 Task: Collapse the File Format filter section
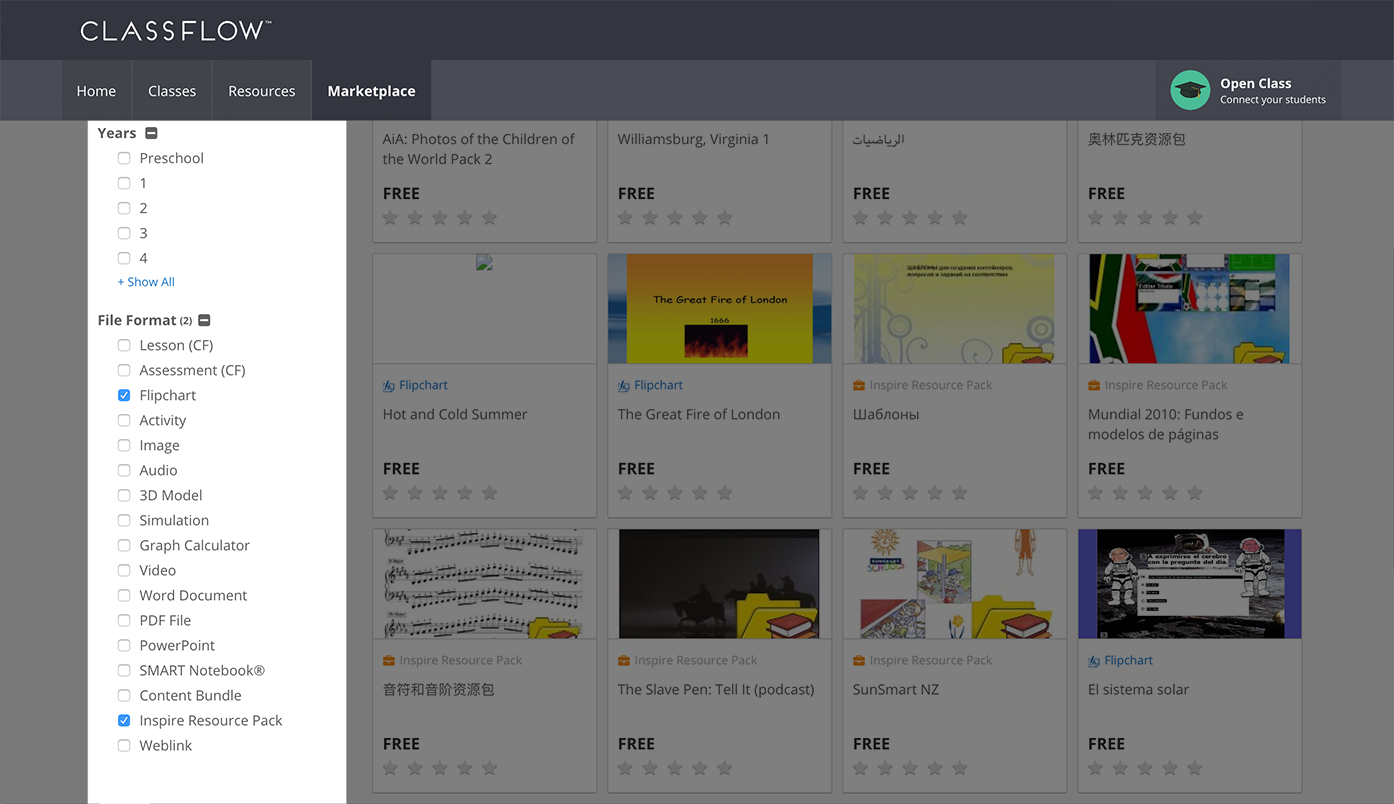pos(204,319)
